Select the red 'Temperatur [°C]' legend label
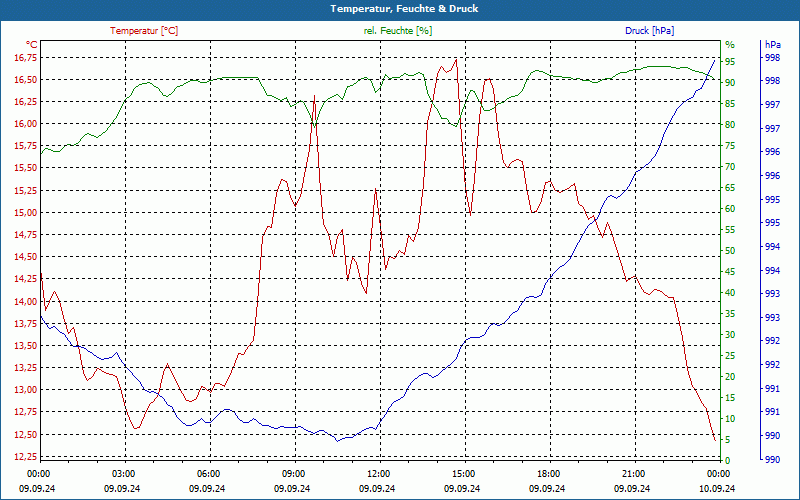 144,31
